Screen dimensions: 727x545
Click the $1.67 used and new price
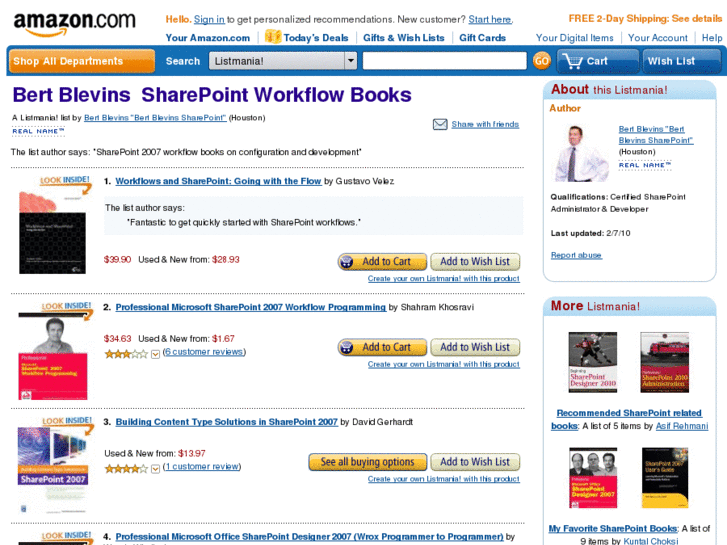[223, 339]
